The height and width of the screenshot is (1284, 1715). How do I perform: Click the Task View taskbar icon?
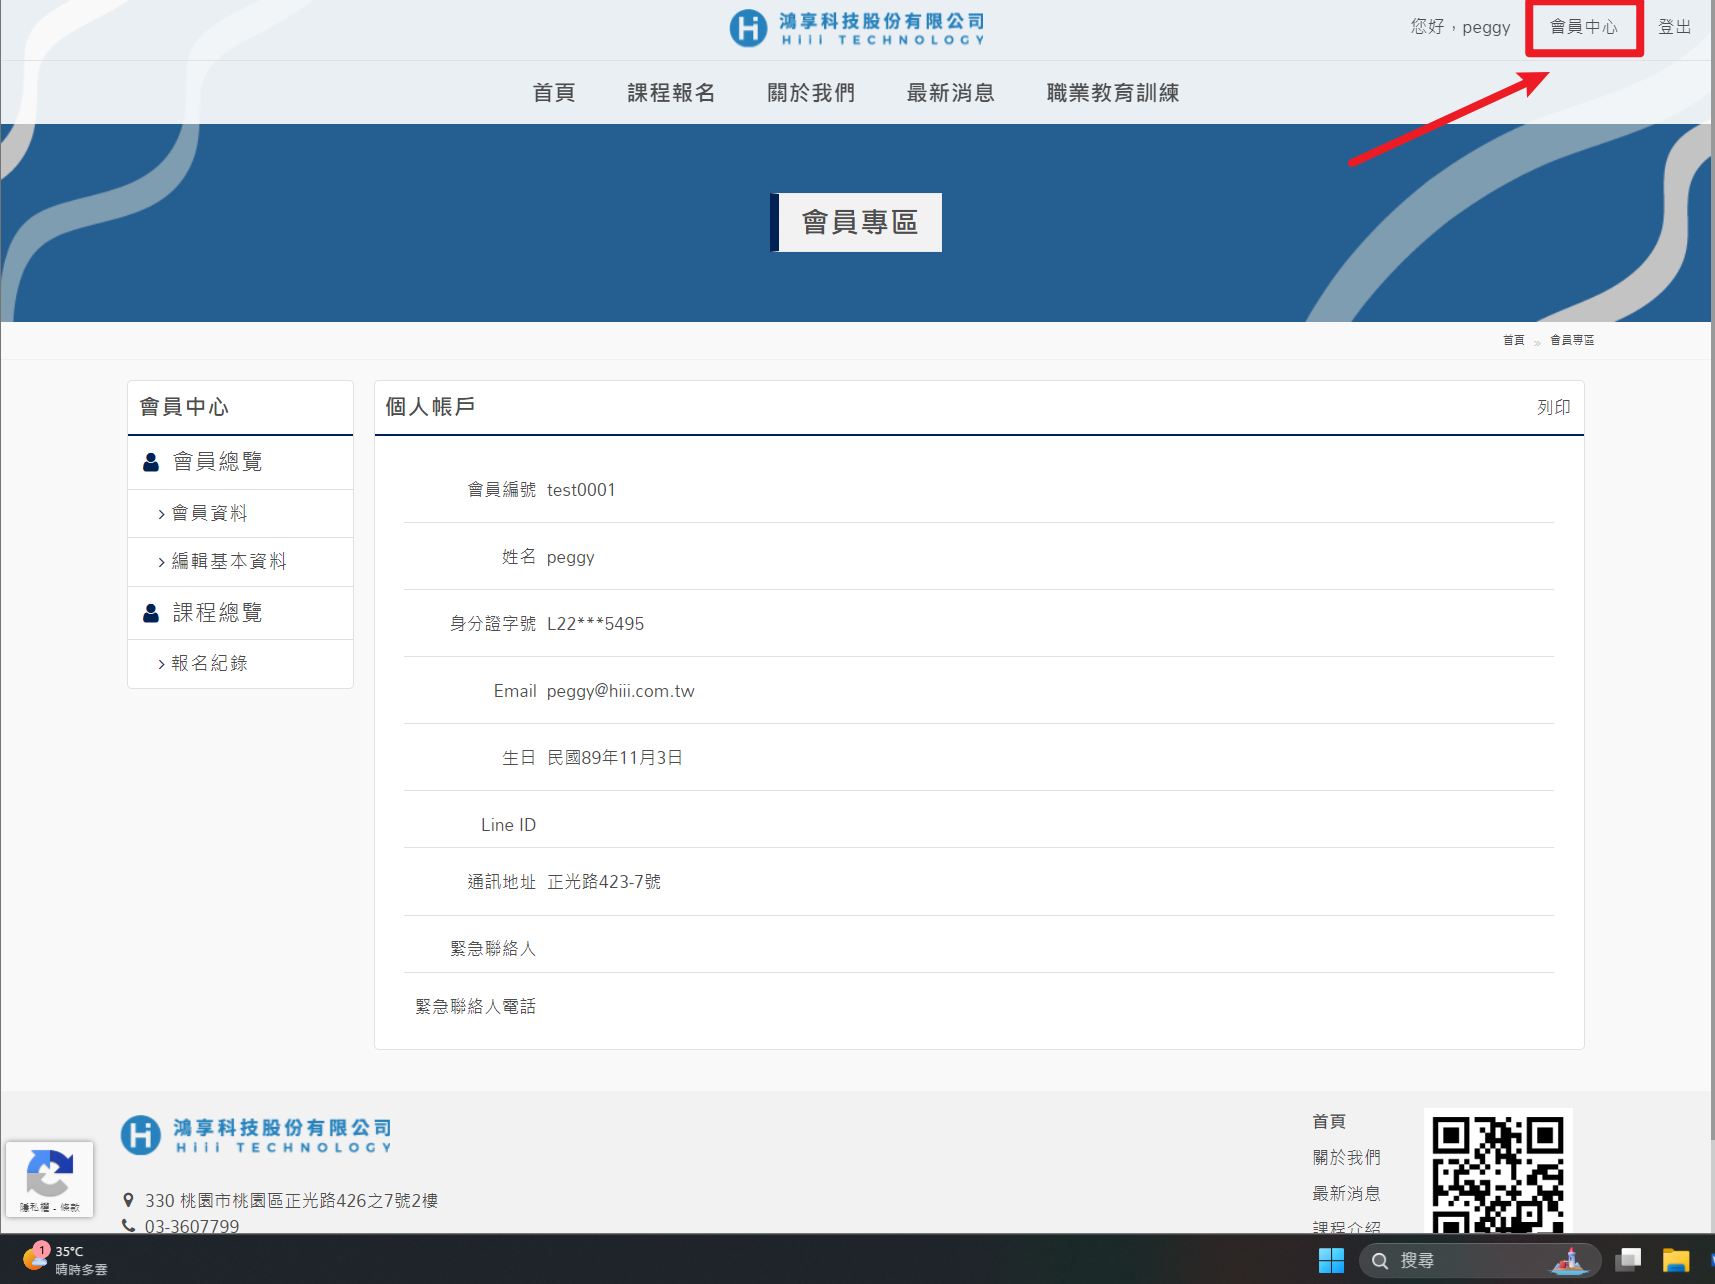pyautogui.click(x=1629, y=1261)
